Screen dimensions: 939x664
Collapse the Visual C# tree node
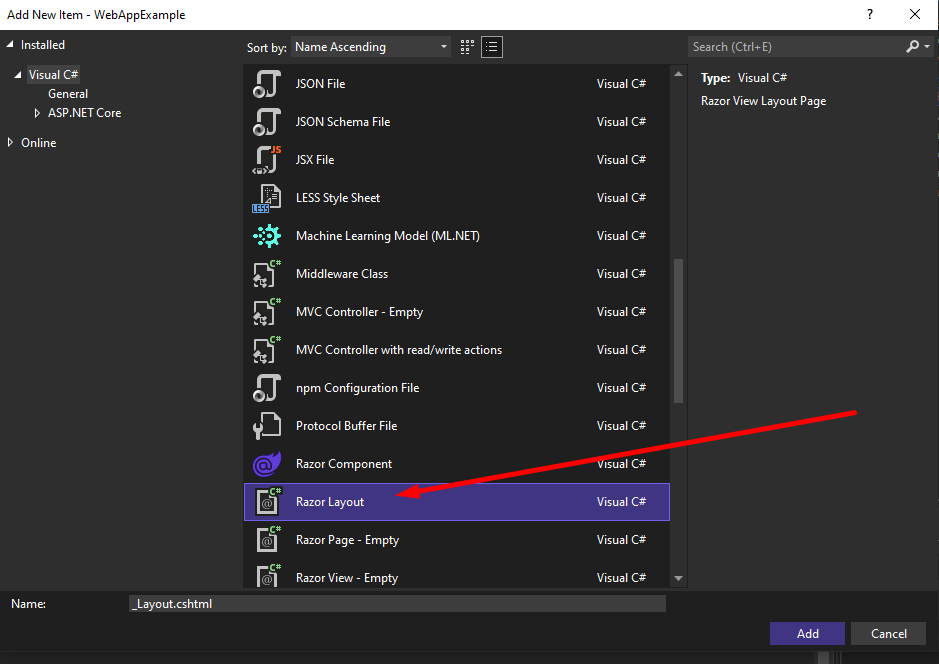click(18, 75)
